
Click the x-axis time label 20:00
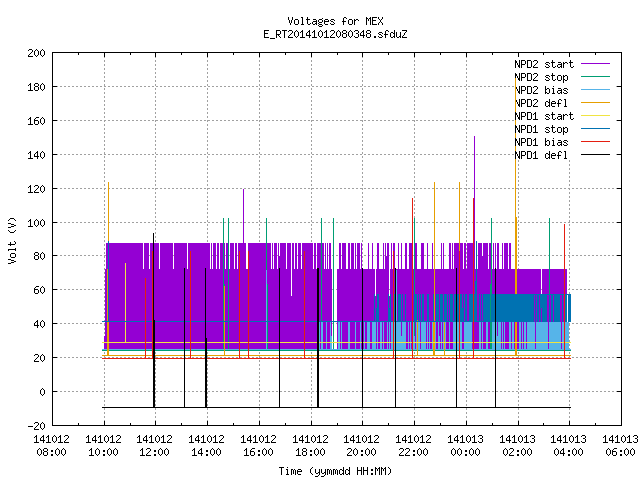[x=361, y=452]
